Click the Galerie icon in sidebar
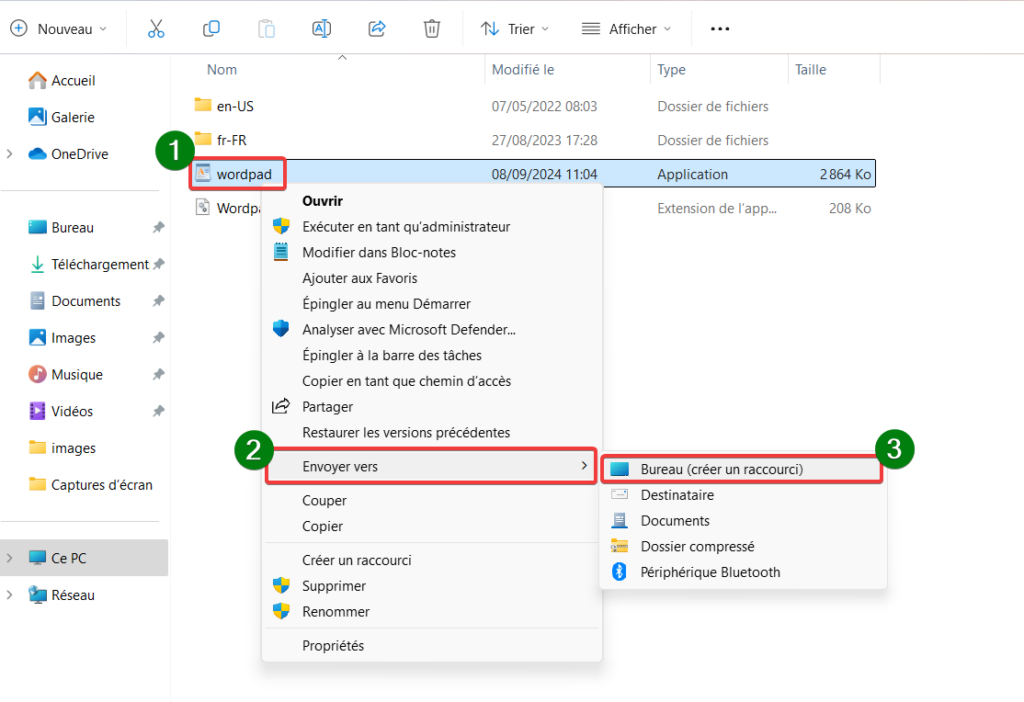The height and width of the screenshot is (702, 1024). click(x=37, y=117)
